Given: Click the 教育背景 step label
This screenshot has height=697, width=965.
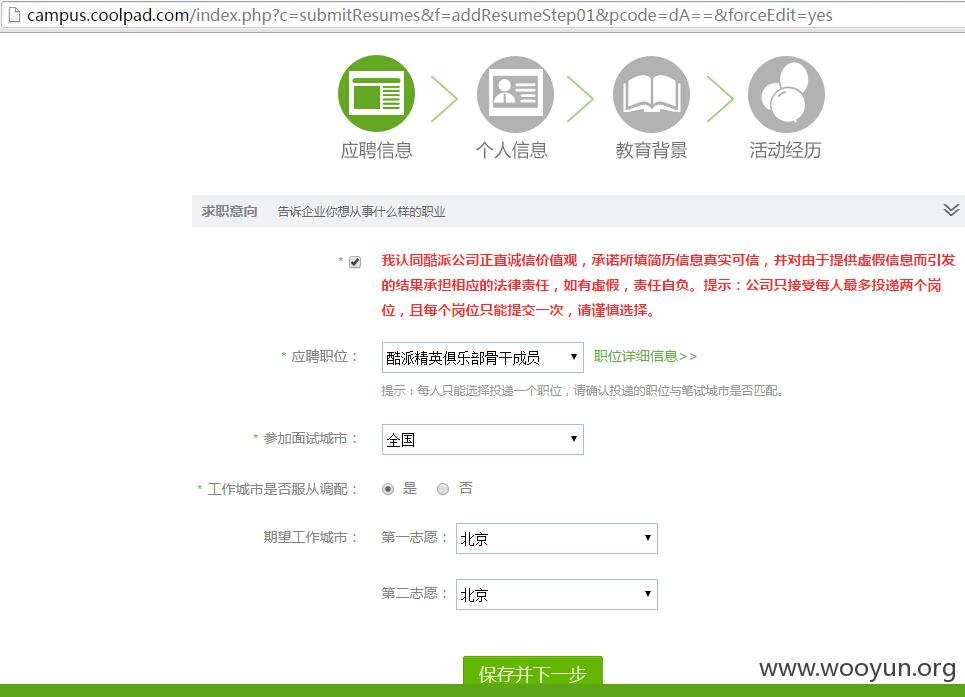Looking at the screenshot, I should 651,150.
